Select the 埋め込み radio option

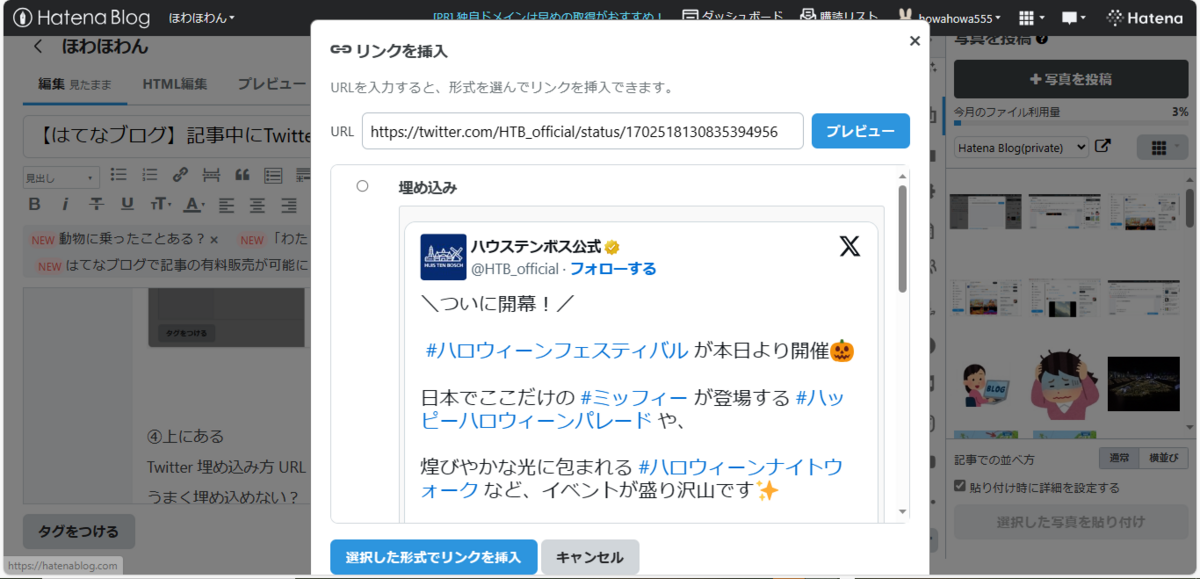(362, 186)
